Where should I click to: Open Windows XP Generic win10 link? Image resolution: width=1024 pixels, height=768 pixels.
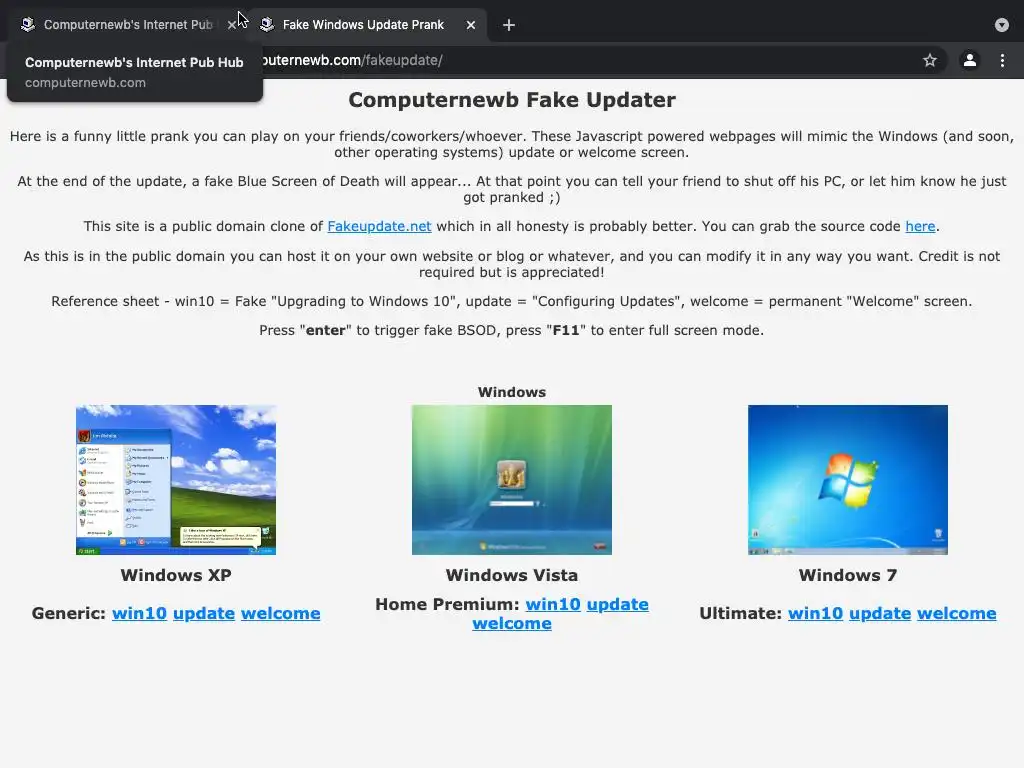click(x=139, y=613)
